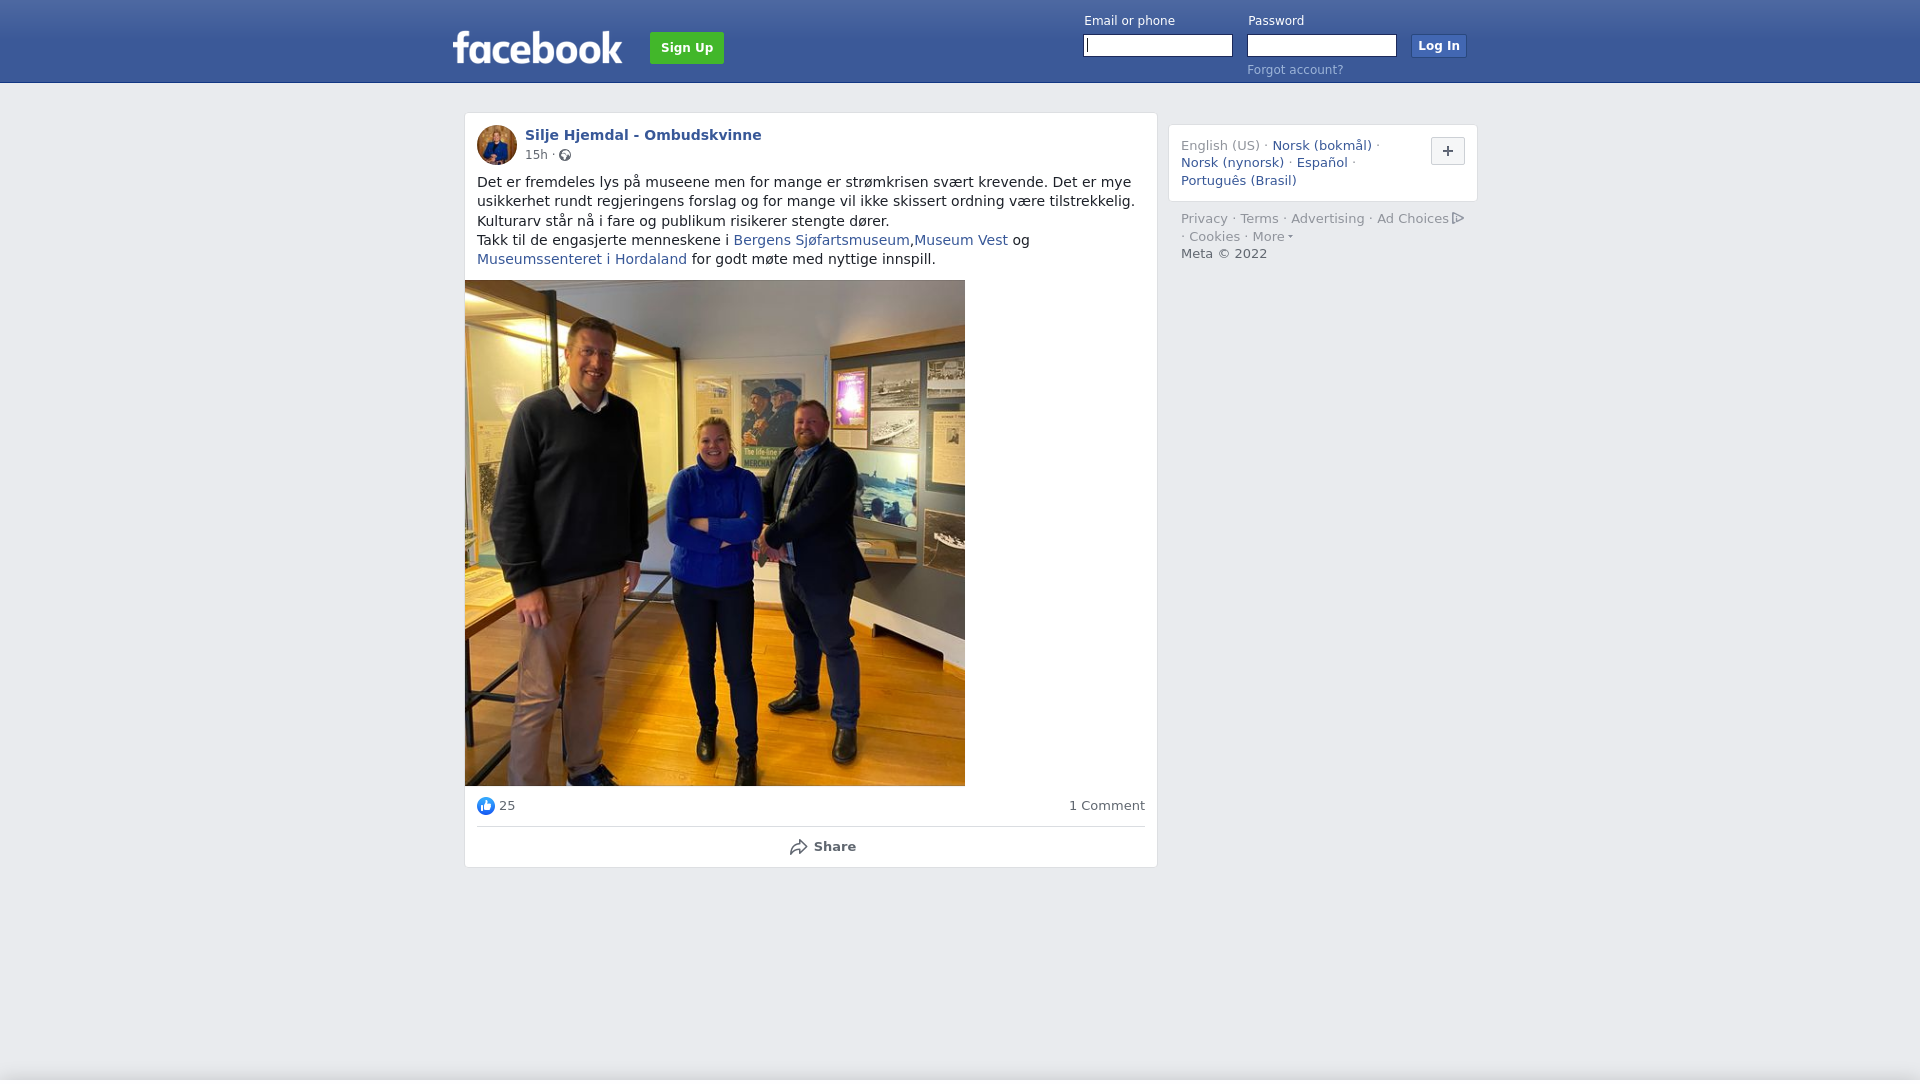The height and width of the screenshot is (1084, 1920).
Task: Open Museumssenteret i Hordaland link
Action: coord(582,259)
